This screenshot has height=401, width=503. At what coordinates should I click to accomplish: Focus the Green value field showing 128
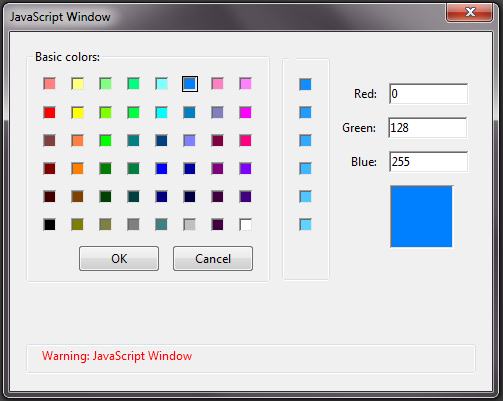coord(428,128)
